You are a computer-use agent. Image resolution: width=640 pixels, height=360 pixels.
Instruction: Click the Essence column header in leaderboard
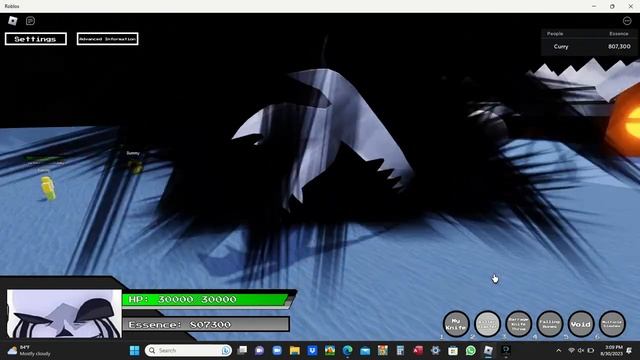pyautogui.click(x=619, y=34)
